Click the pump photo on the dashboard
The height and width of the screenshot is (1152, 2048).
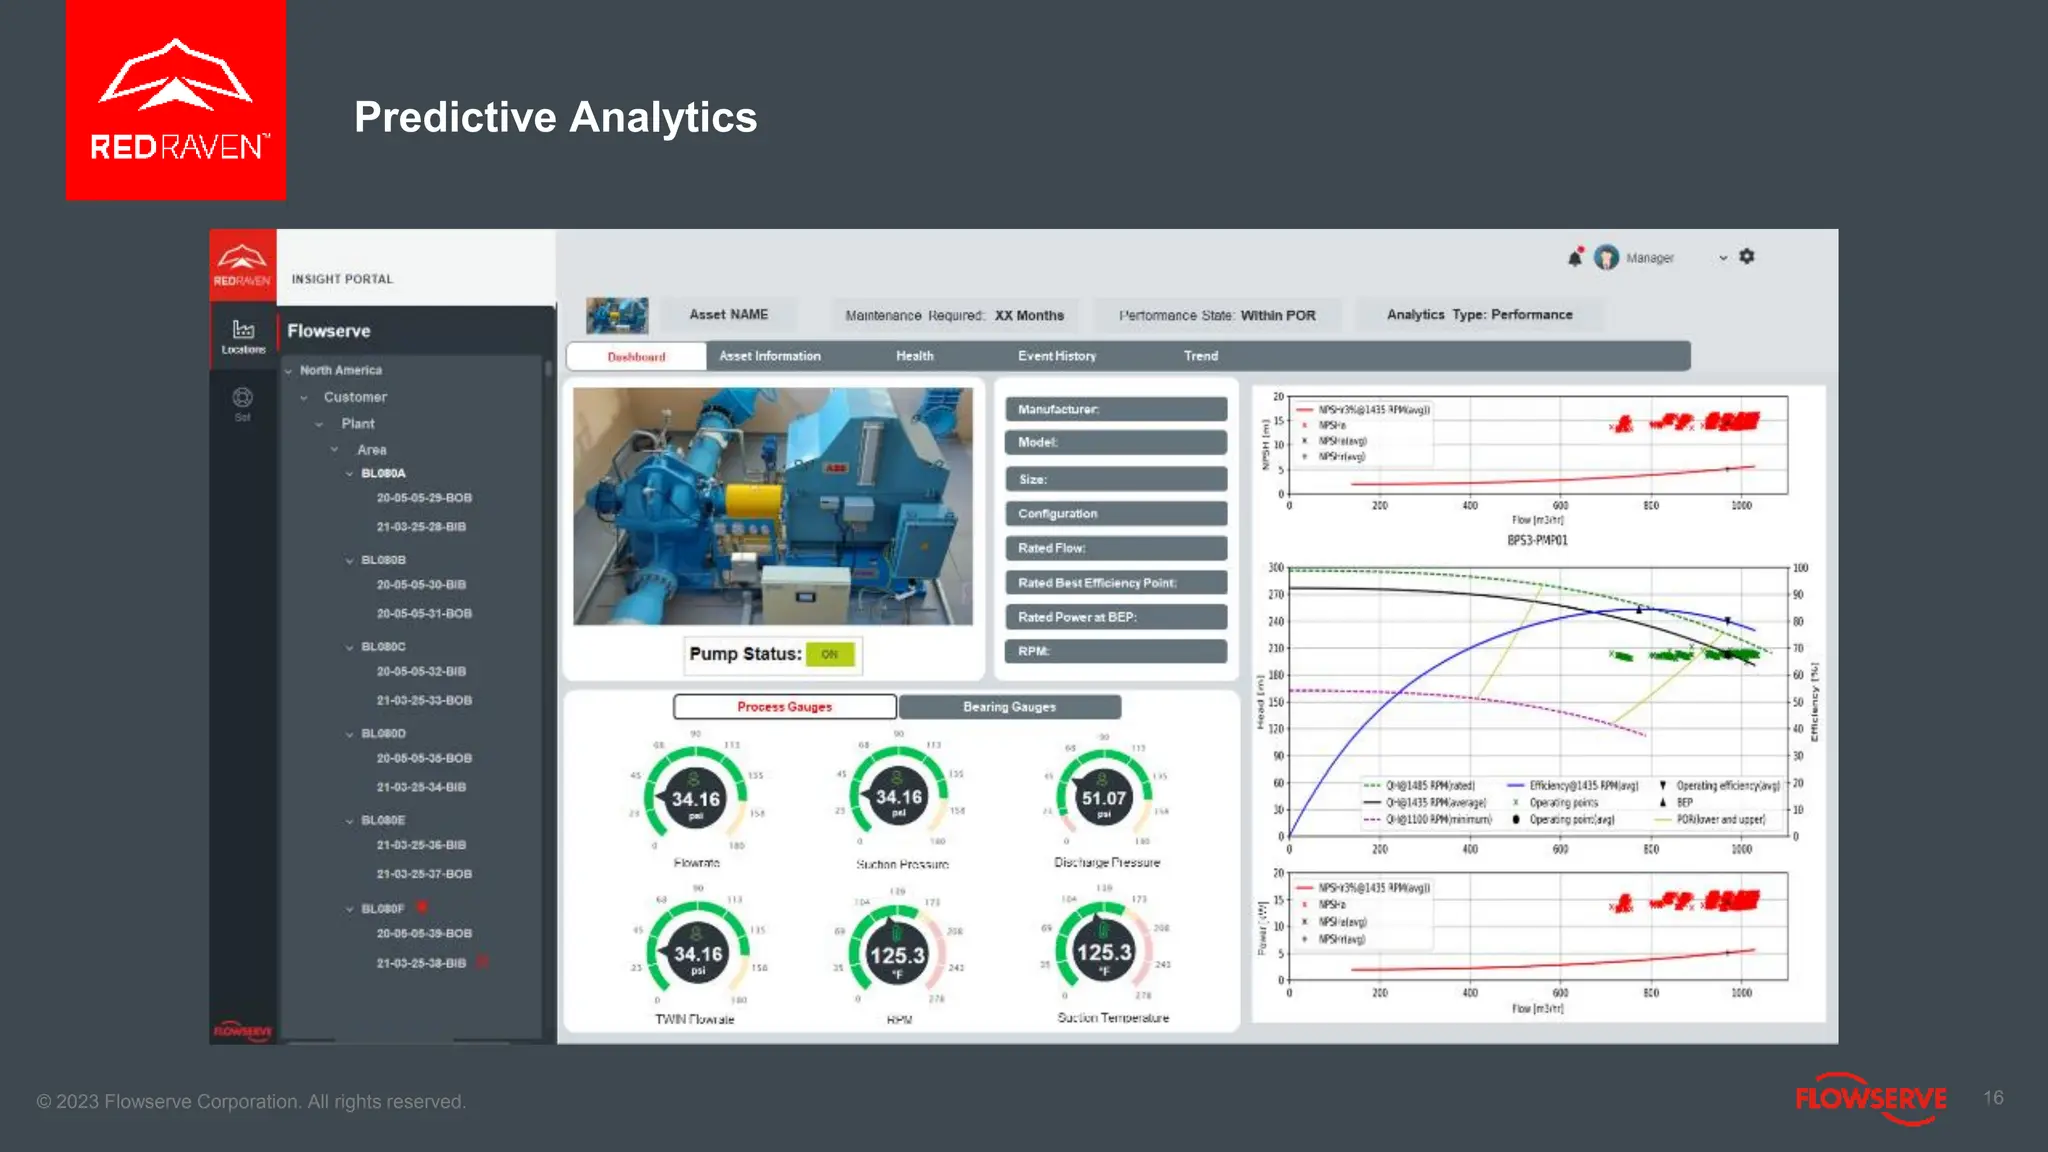point(772,507)
